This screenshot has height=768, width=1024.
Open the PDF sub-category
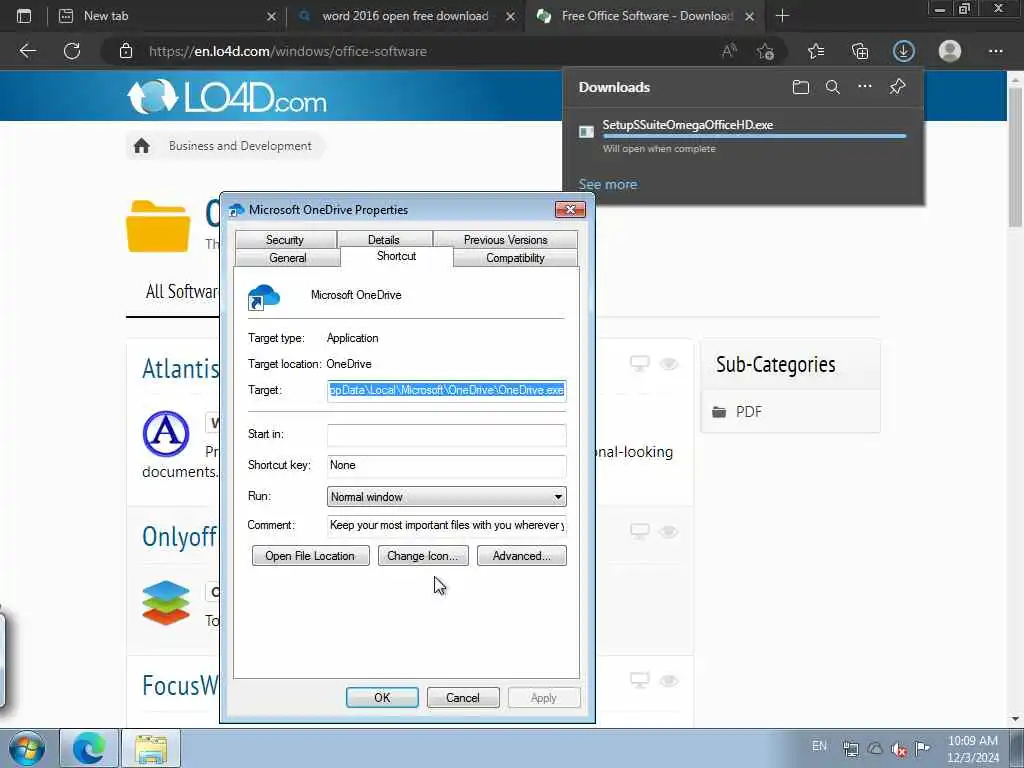click(748, 411)
